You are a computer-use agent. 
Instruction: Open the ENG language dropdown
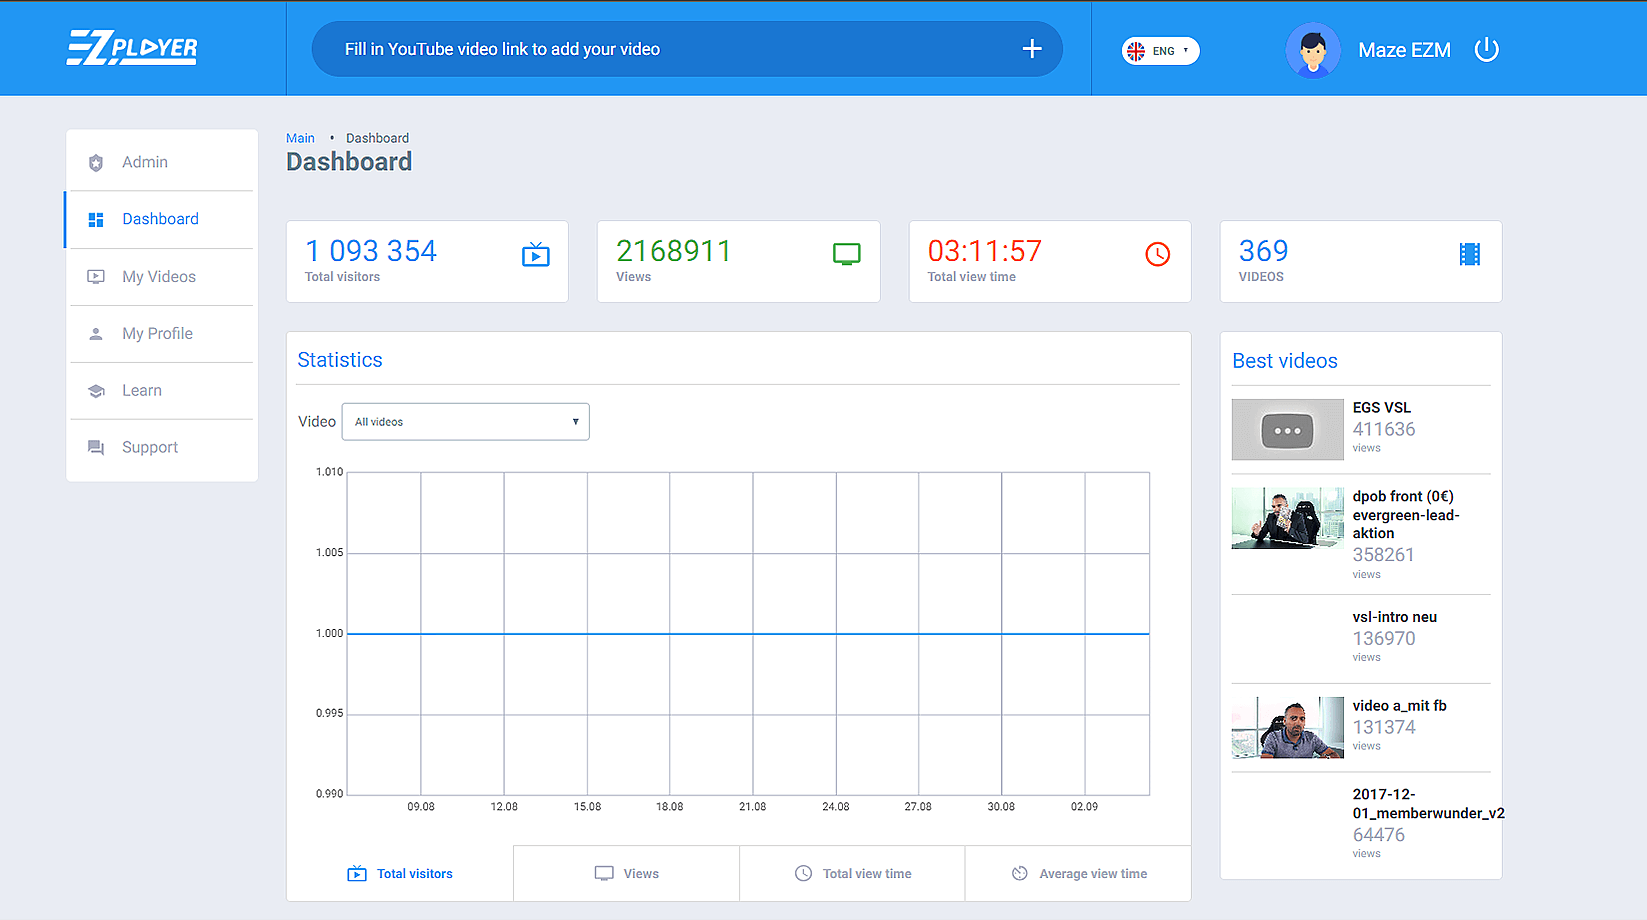point(1160,51)
